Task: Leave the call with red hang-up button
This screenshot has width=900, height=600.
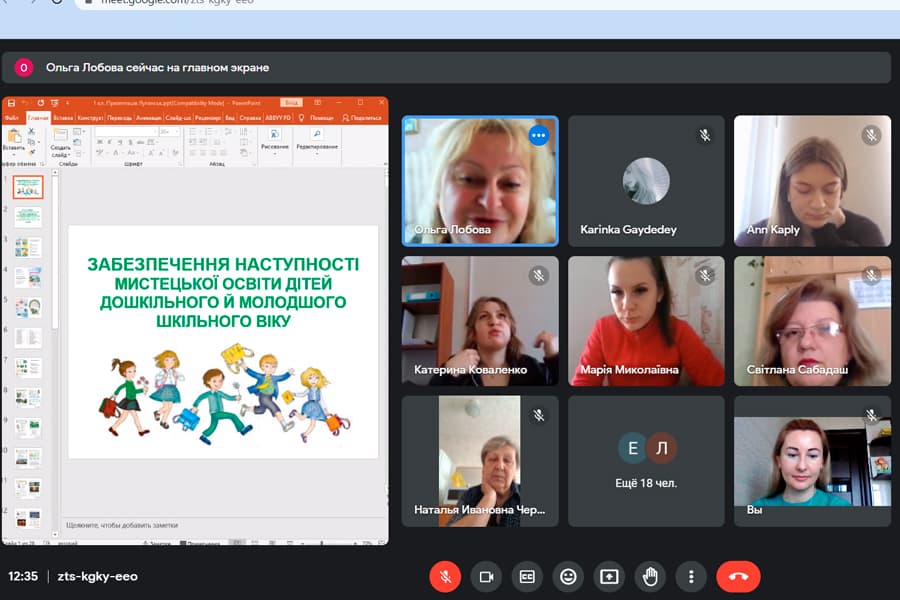Action: [738, 576]
